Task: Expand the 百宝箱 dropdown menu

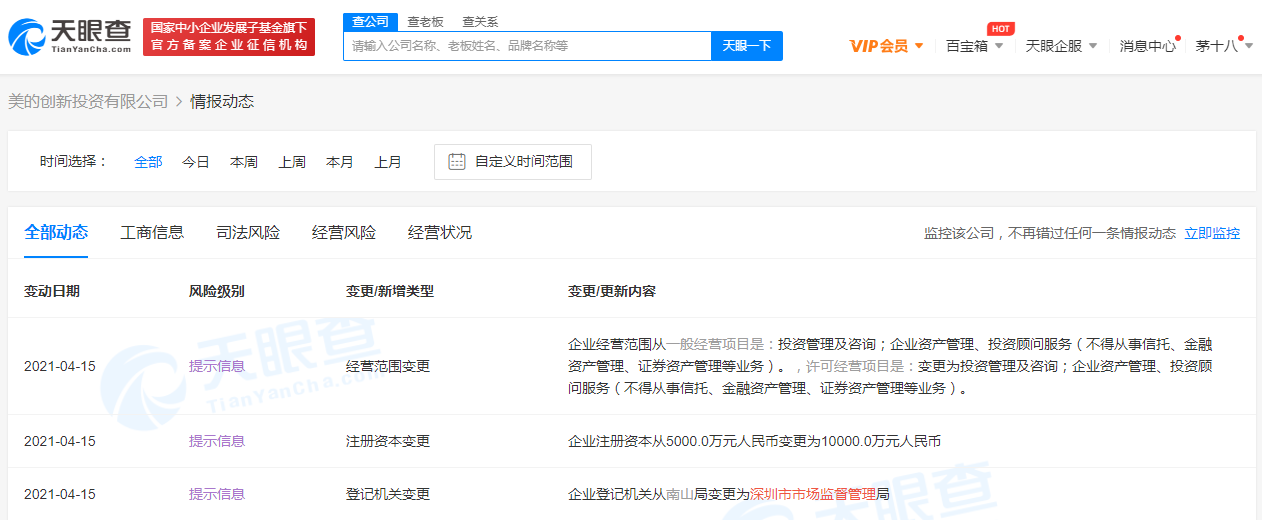Action: pos(974,46)
